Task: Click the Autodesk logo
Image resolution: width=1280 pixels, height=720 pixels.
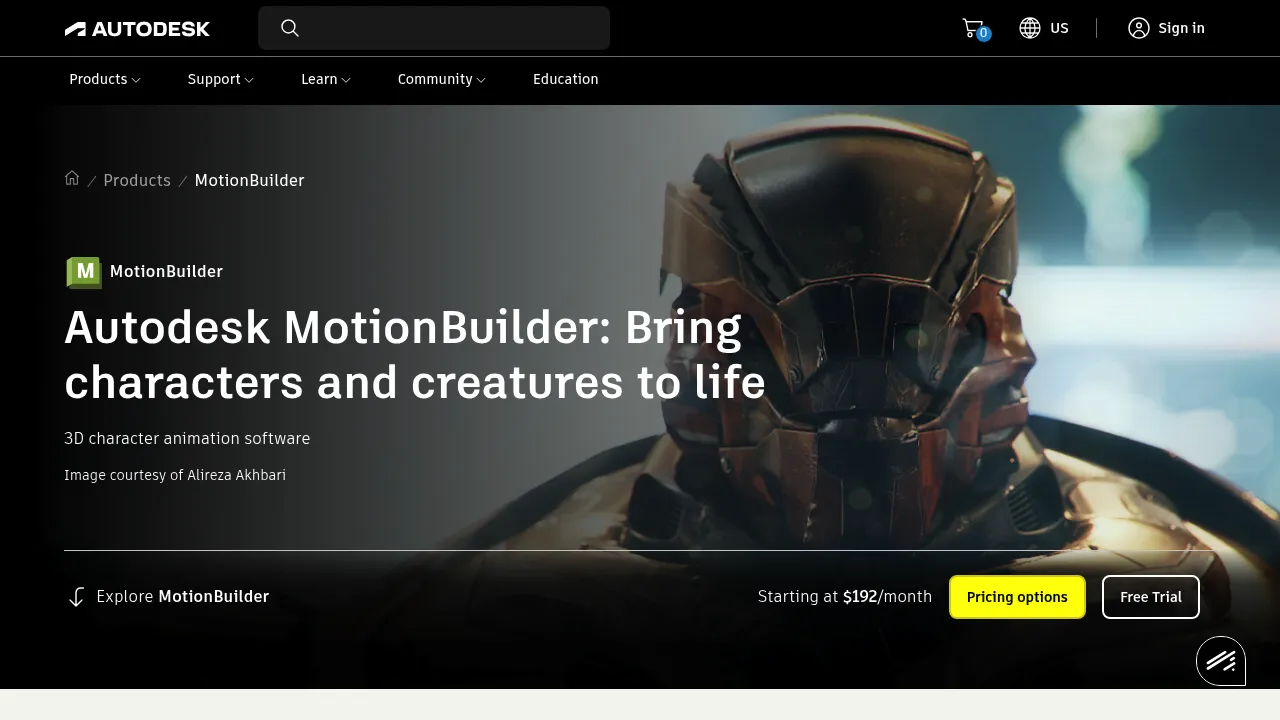Action: pos(137,29)
